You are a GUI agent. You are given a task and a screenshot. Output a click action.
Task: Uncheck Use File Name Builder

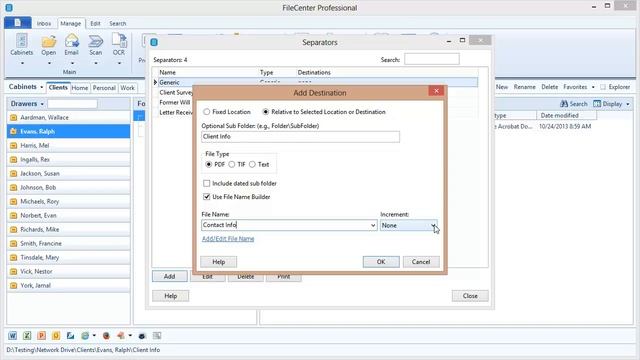tap(207, 197)
